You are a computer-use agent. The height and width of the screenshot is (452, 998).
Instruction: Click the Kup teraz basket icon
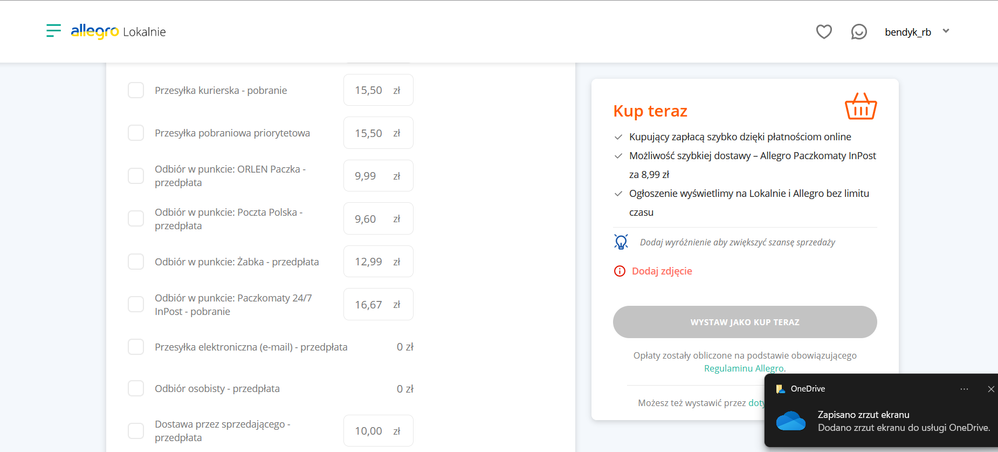coord(861,107)
